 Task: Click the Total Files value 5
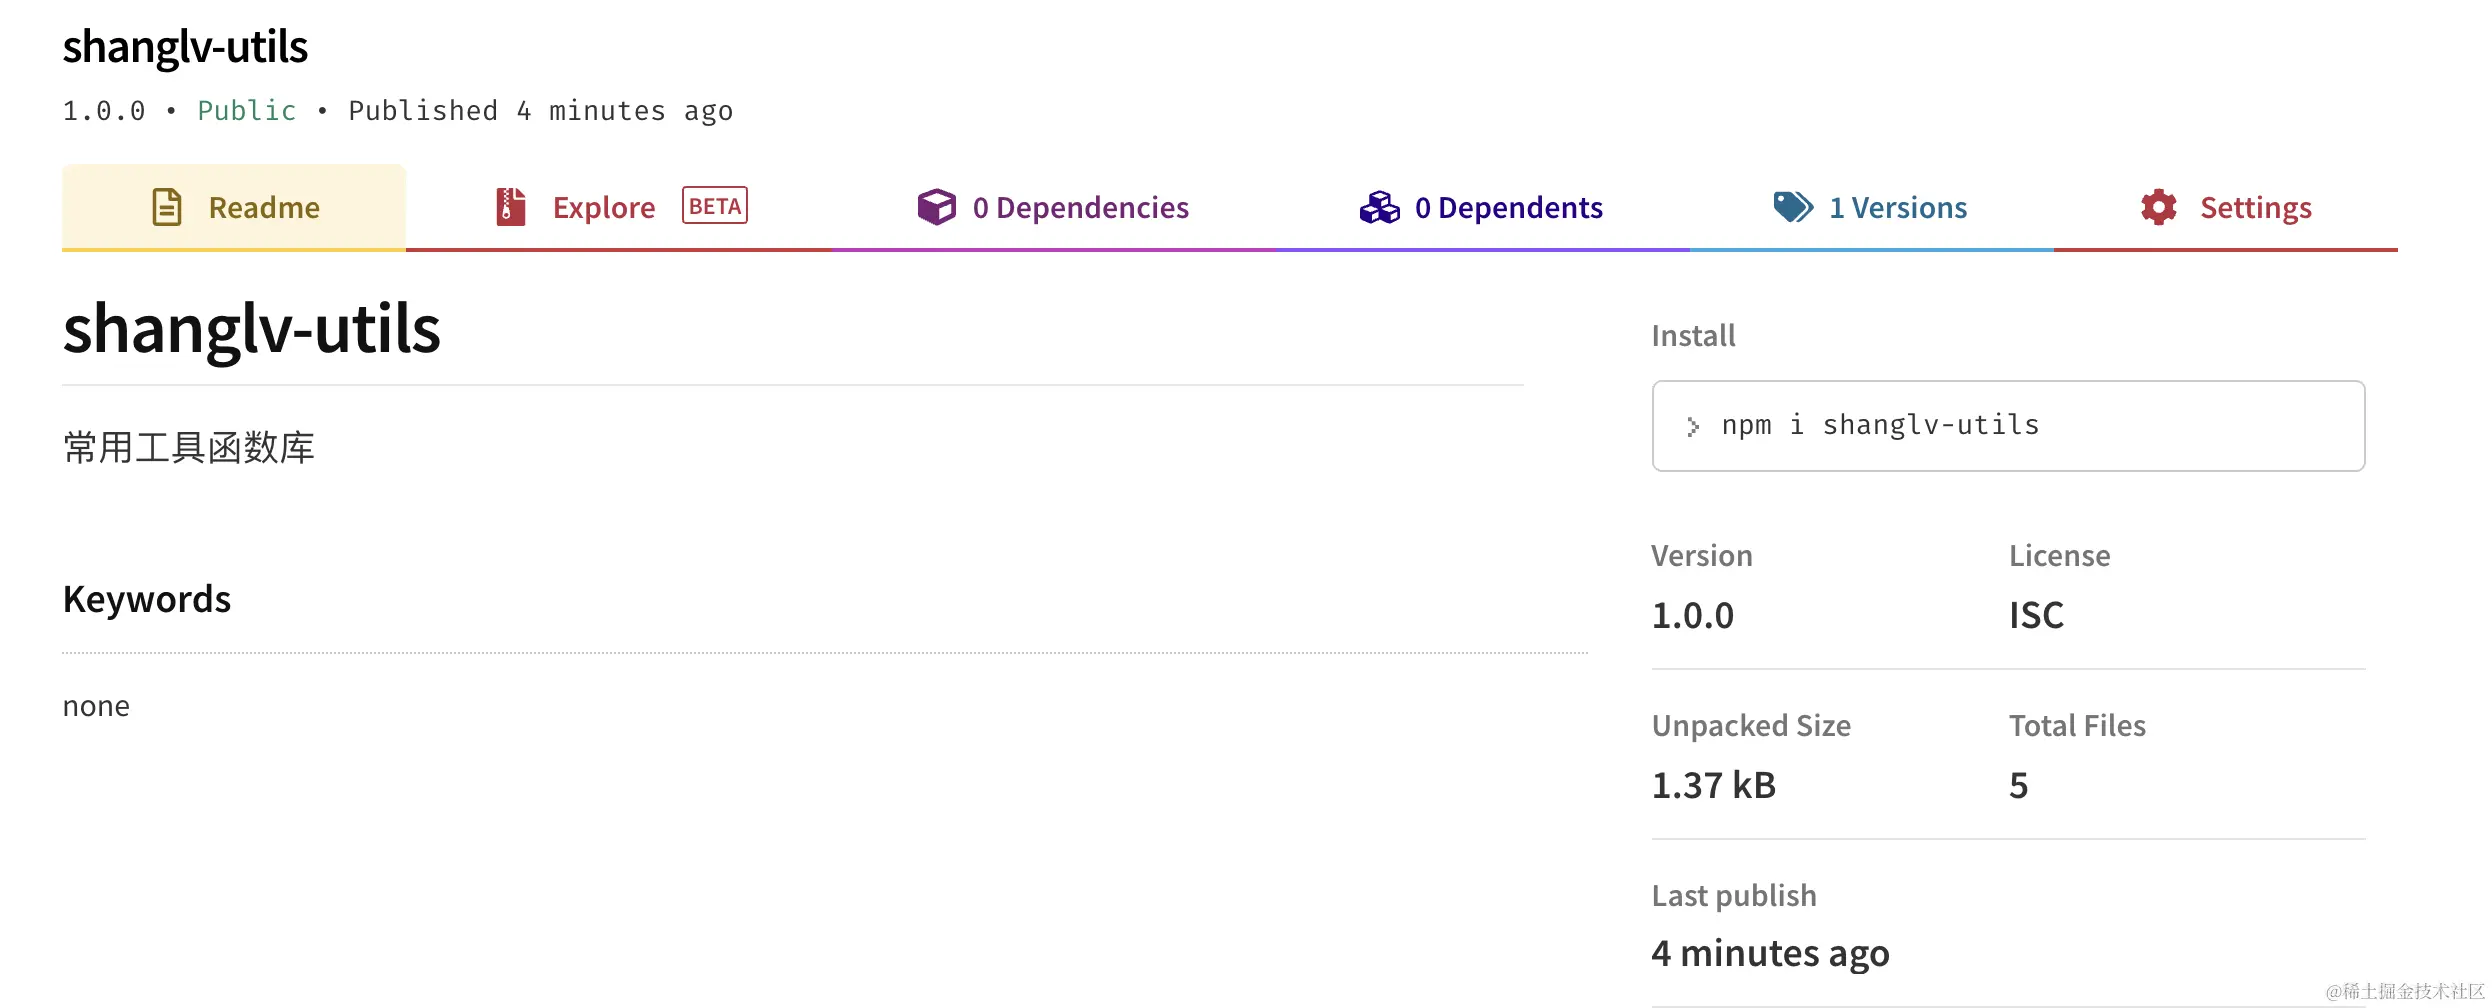tap(2019, 785)
